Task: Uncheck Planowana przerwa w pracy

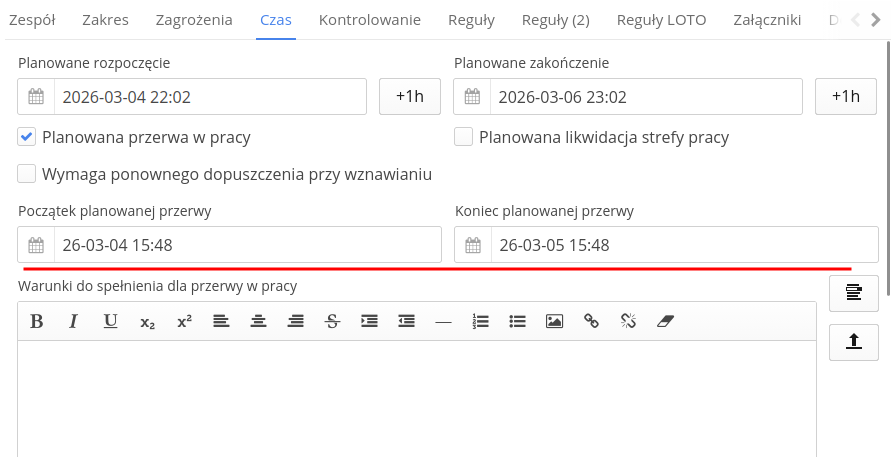Action: click(x=27, y=137)
